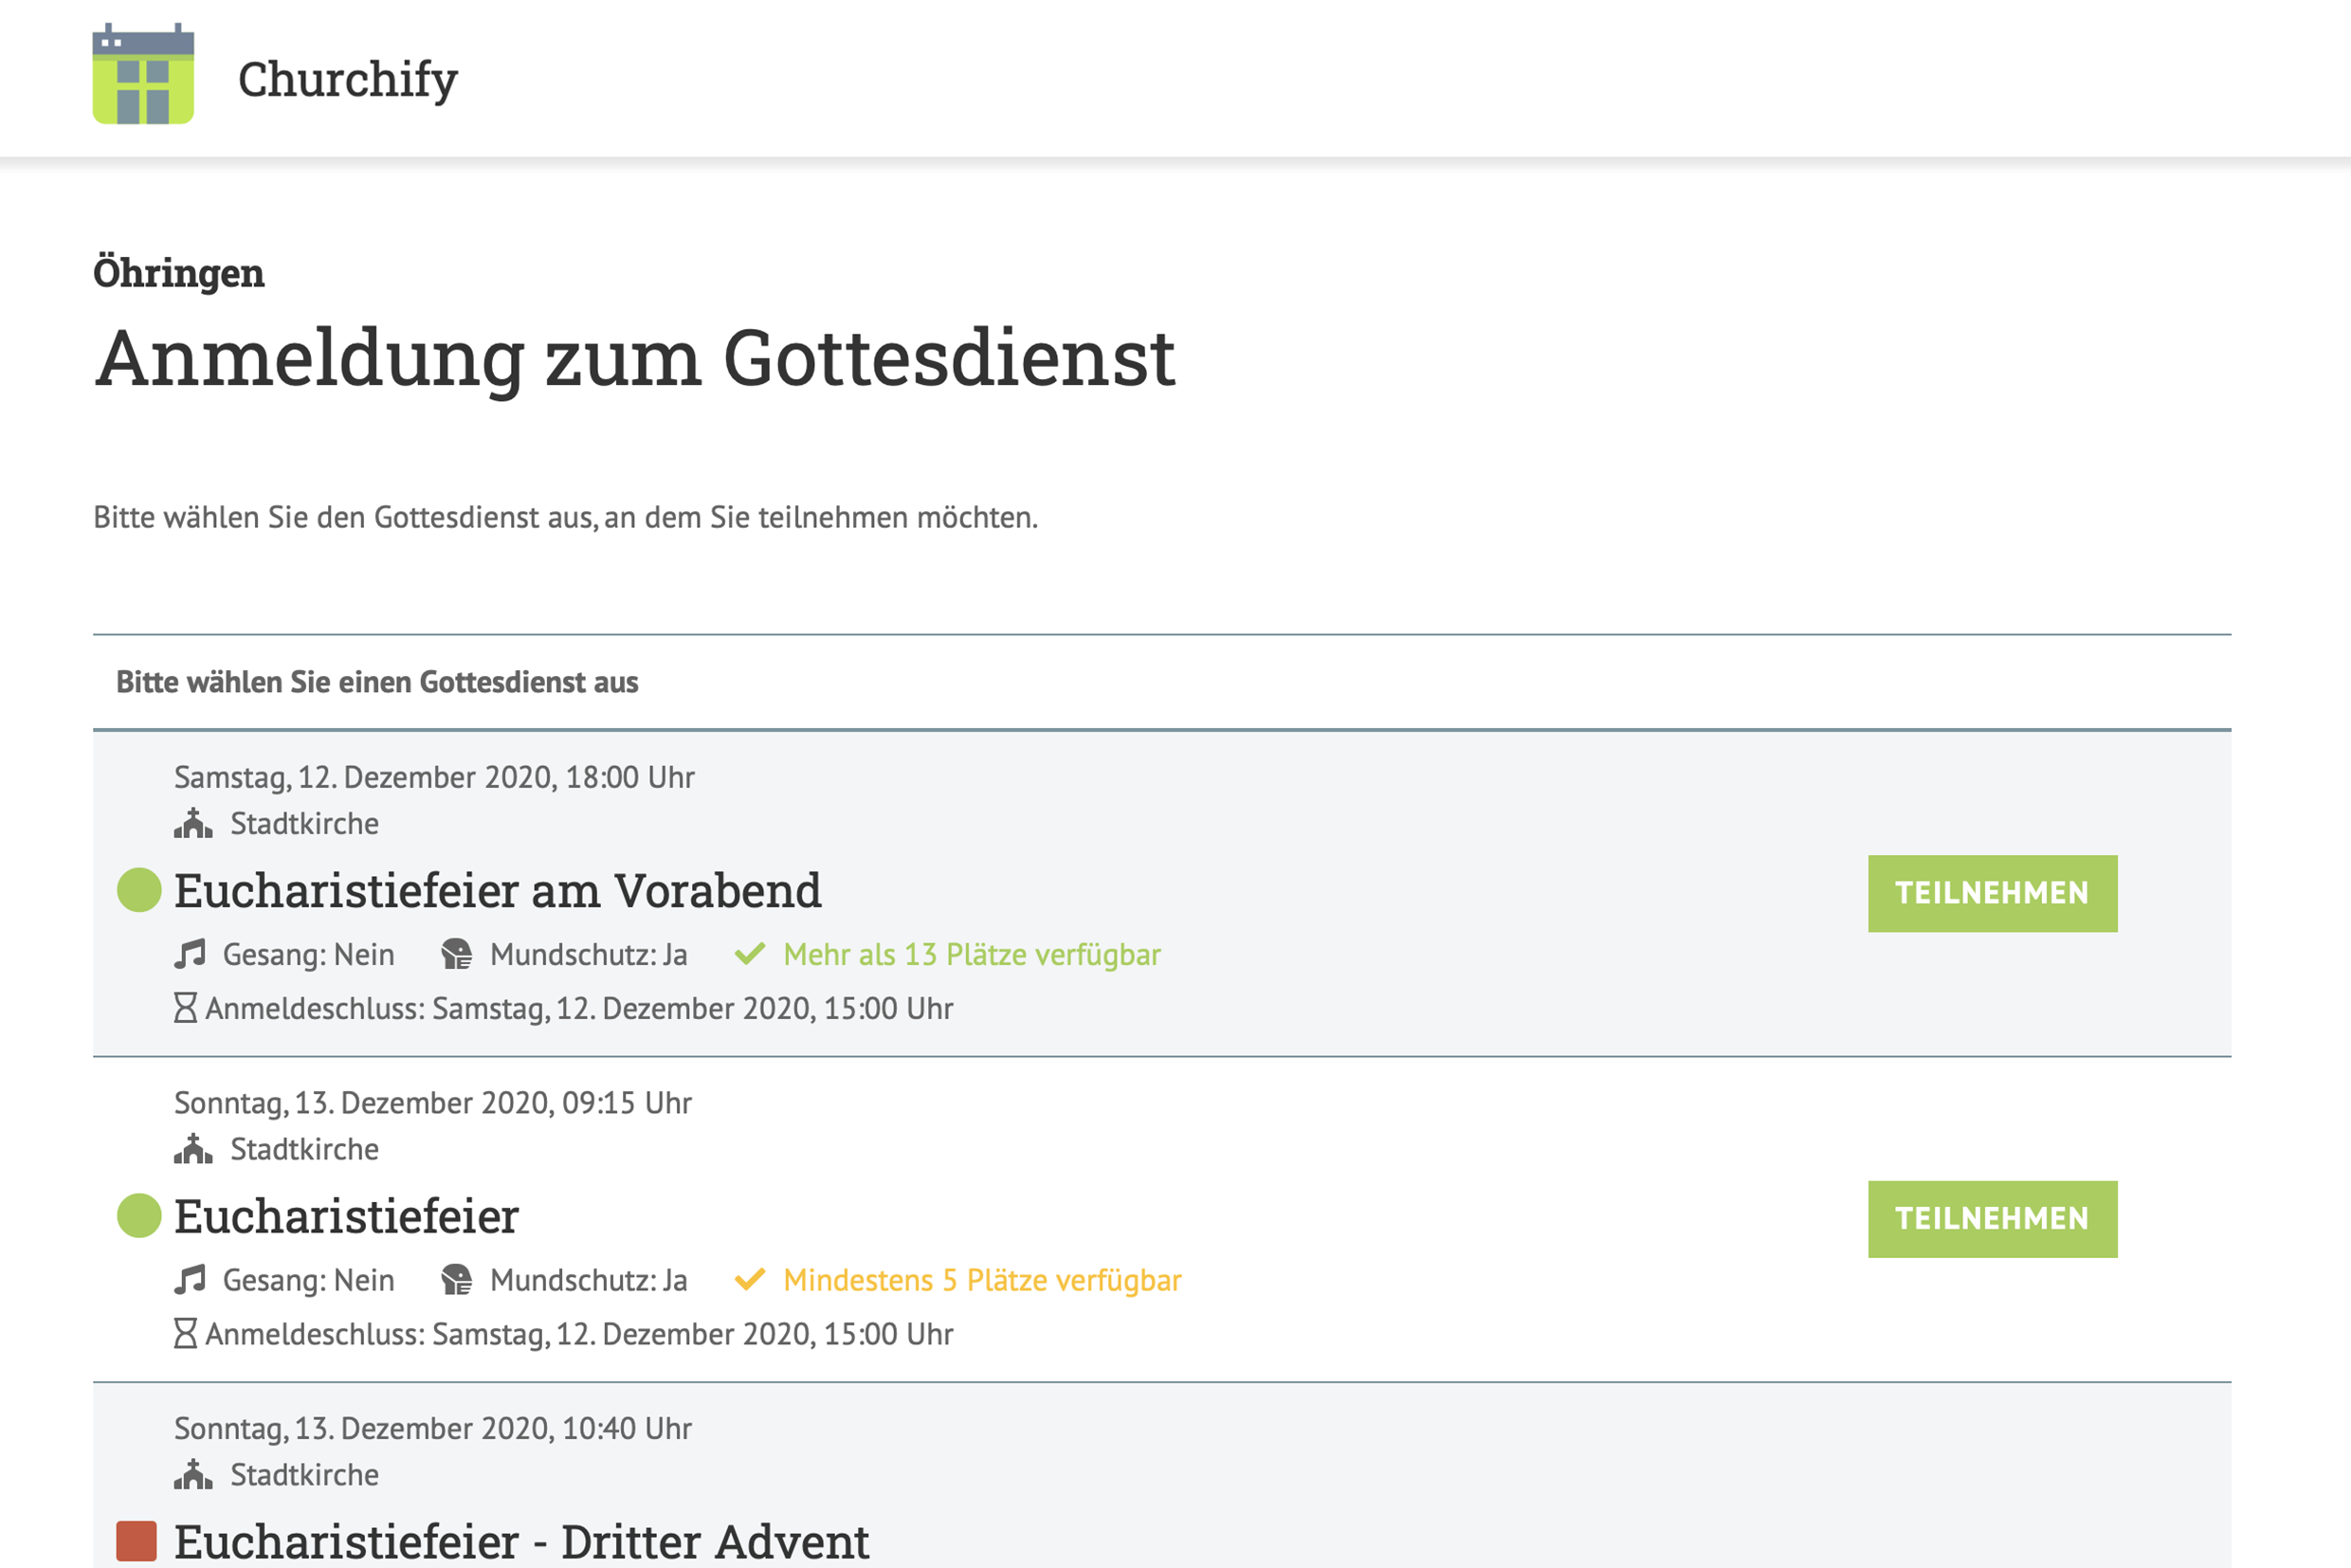
Task: Click green checkmark next to 13 Plätze
Action: [750, 954]
